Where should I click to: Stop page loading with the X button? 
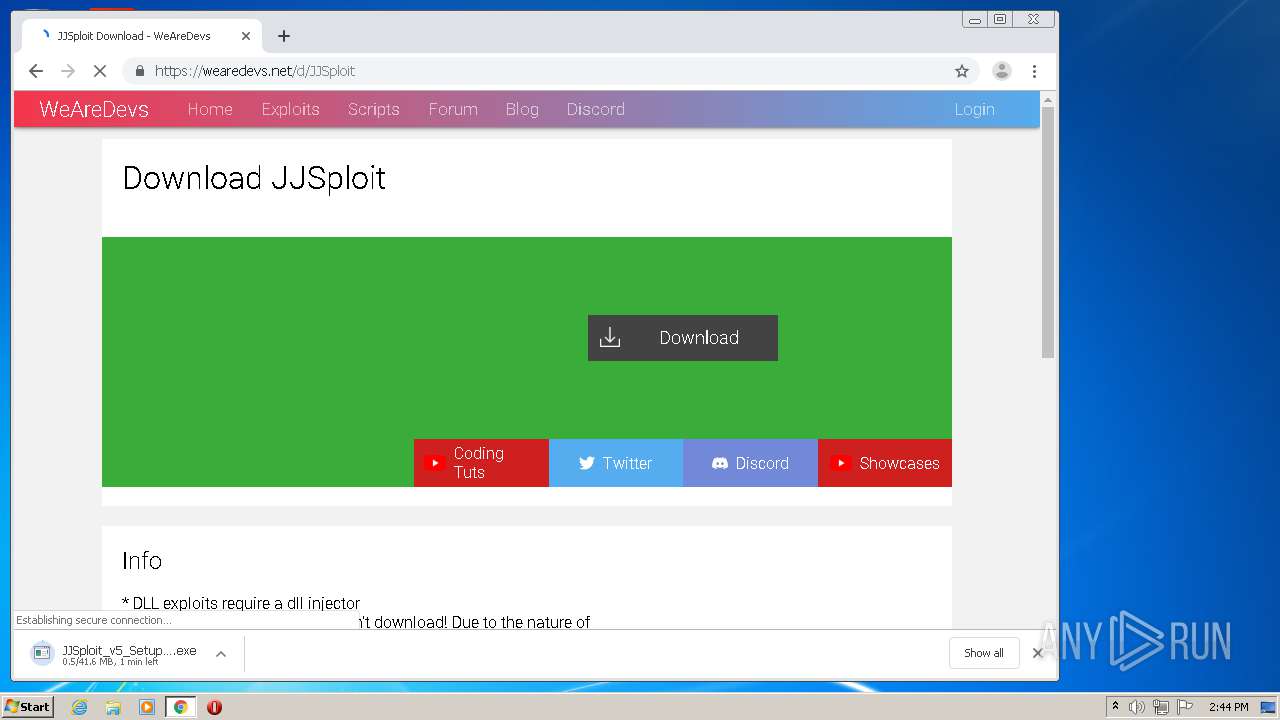coord(100,71)
